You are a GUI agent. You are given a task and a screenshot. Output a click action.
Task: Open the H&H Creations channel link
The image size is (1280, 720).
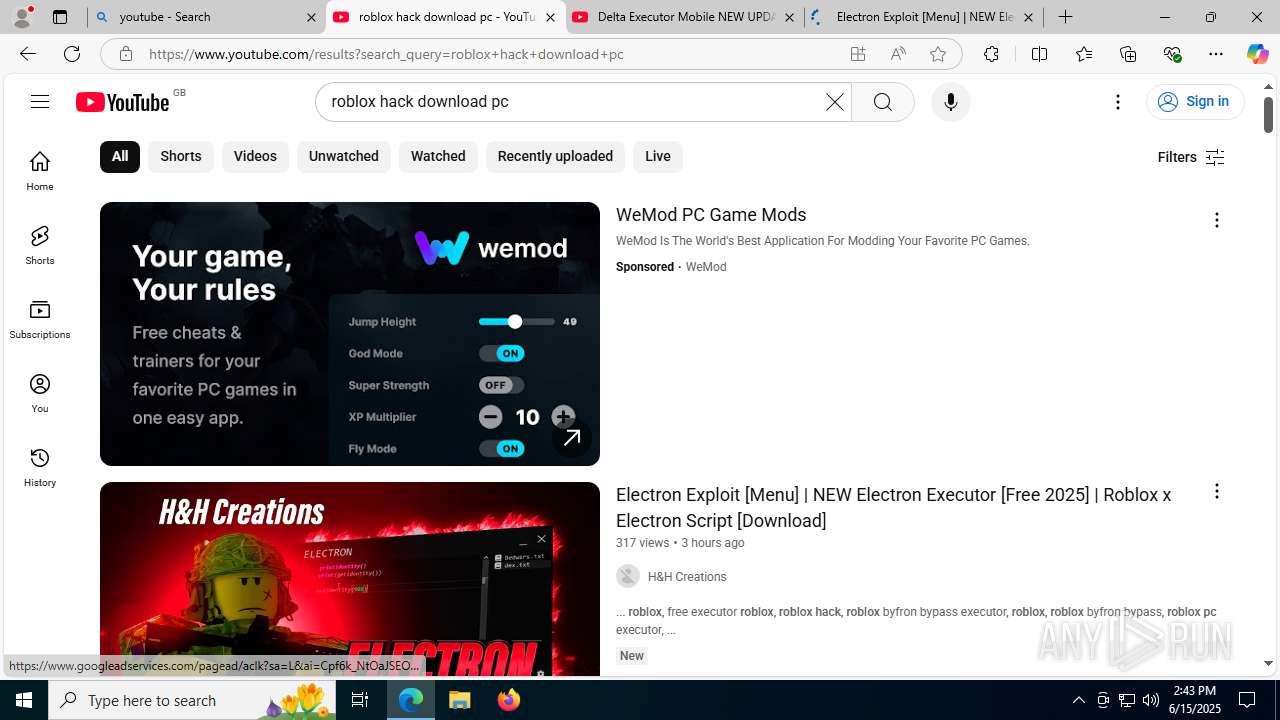pyautogui.click(x=687, y=577)
